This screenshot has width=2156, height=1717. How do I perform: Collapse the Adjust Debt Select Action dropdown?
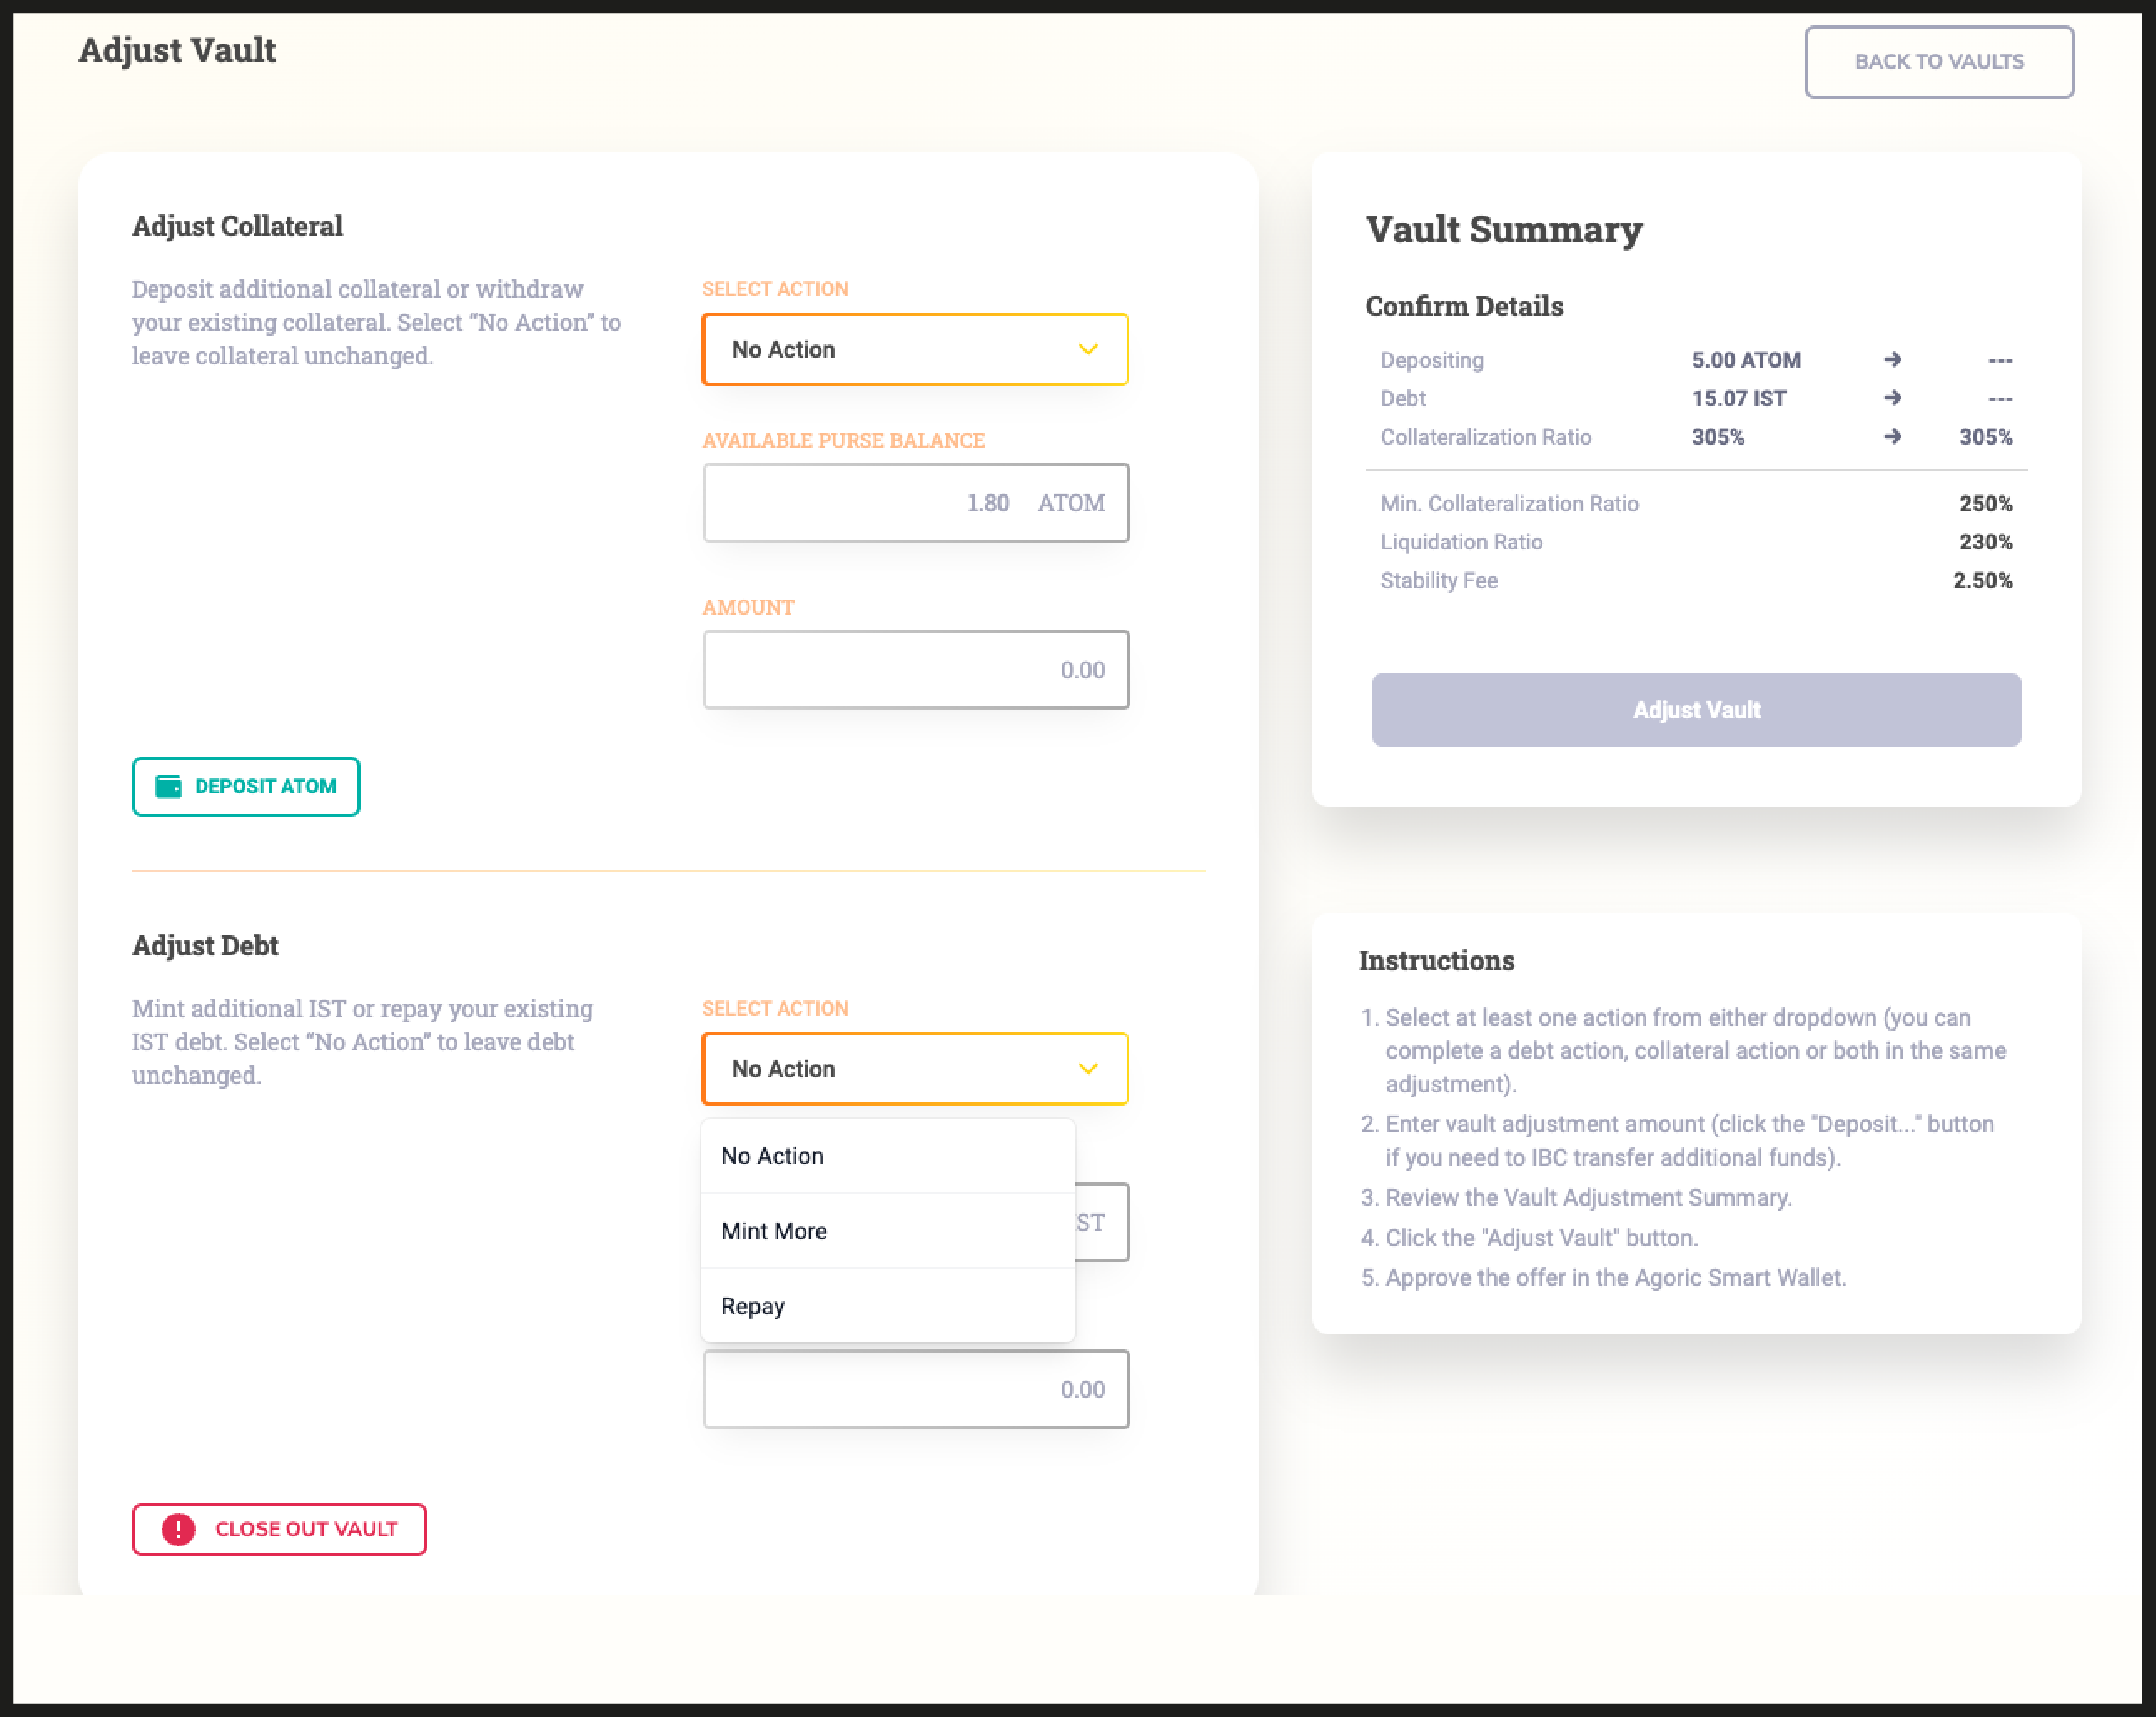[914, 1069]
